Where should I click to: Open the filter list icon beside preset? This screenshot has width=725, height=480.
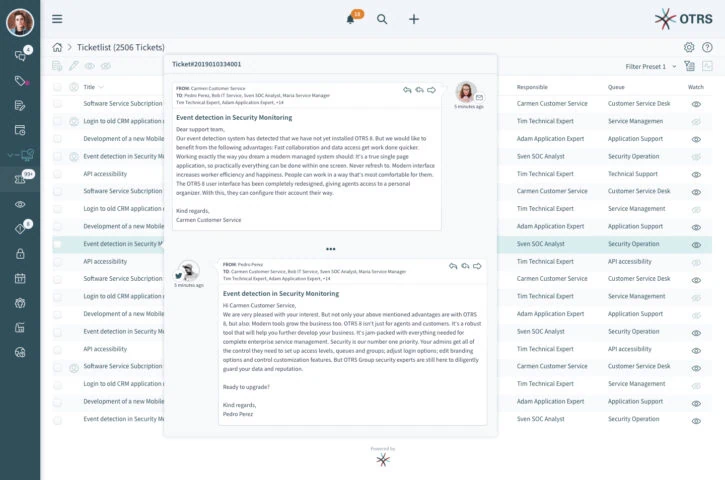click(x=689, y=66)
